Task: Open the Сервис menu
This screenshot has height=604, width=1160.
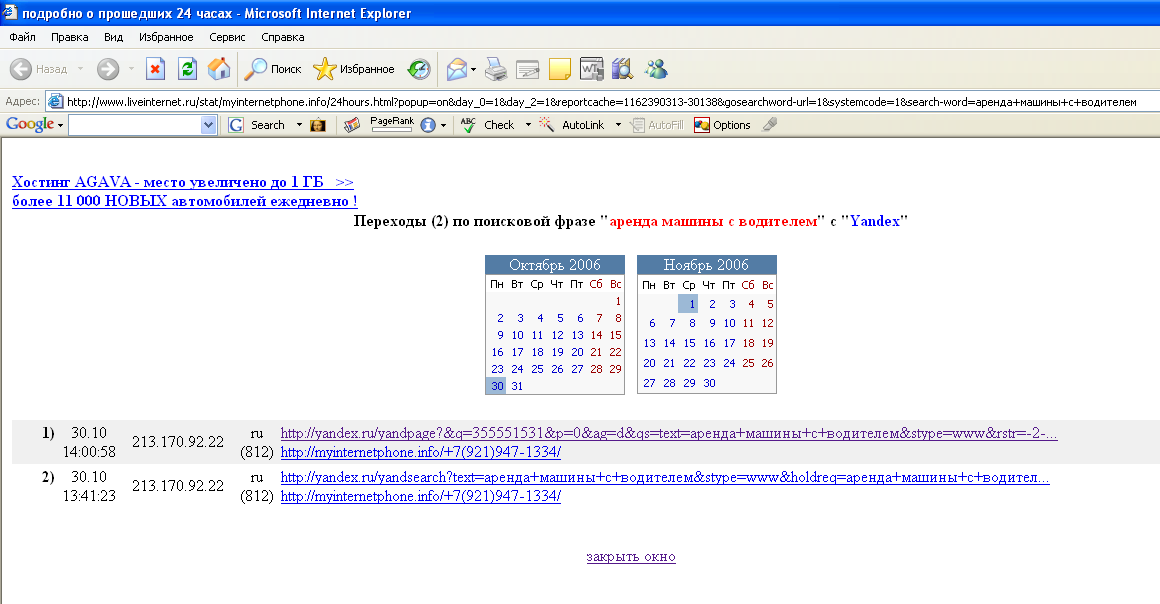Action: (227, 37)
